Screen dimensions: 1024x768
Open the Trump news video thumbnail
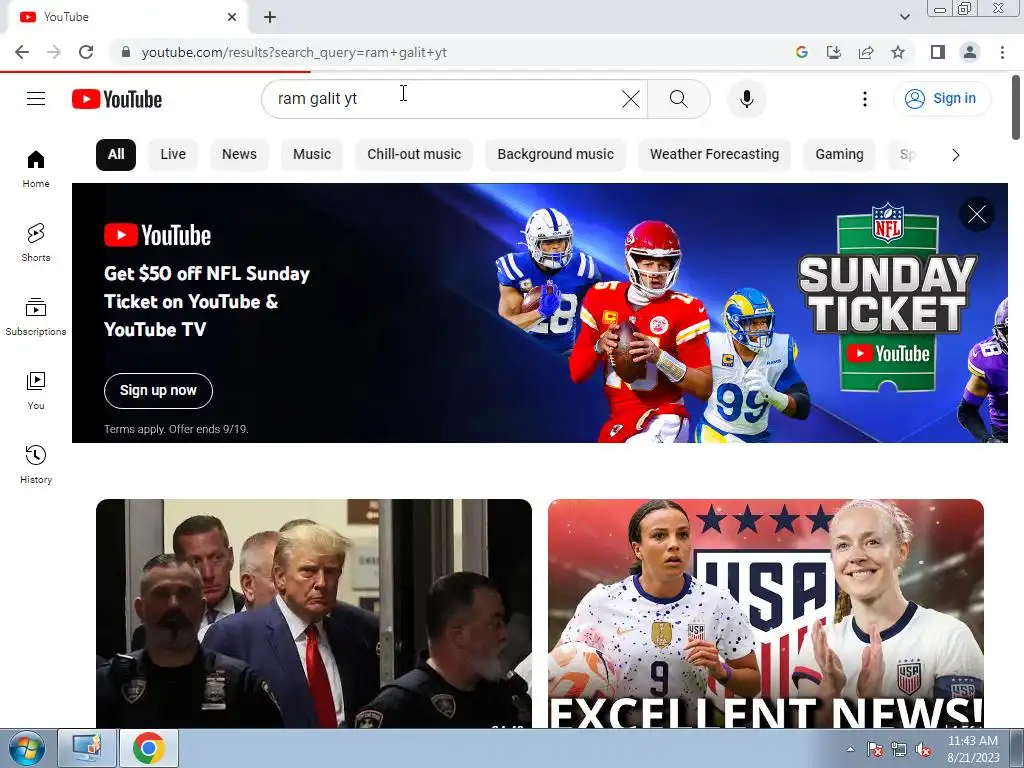click(x=313, y=614)
